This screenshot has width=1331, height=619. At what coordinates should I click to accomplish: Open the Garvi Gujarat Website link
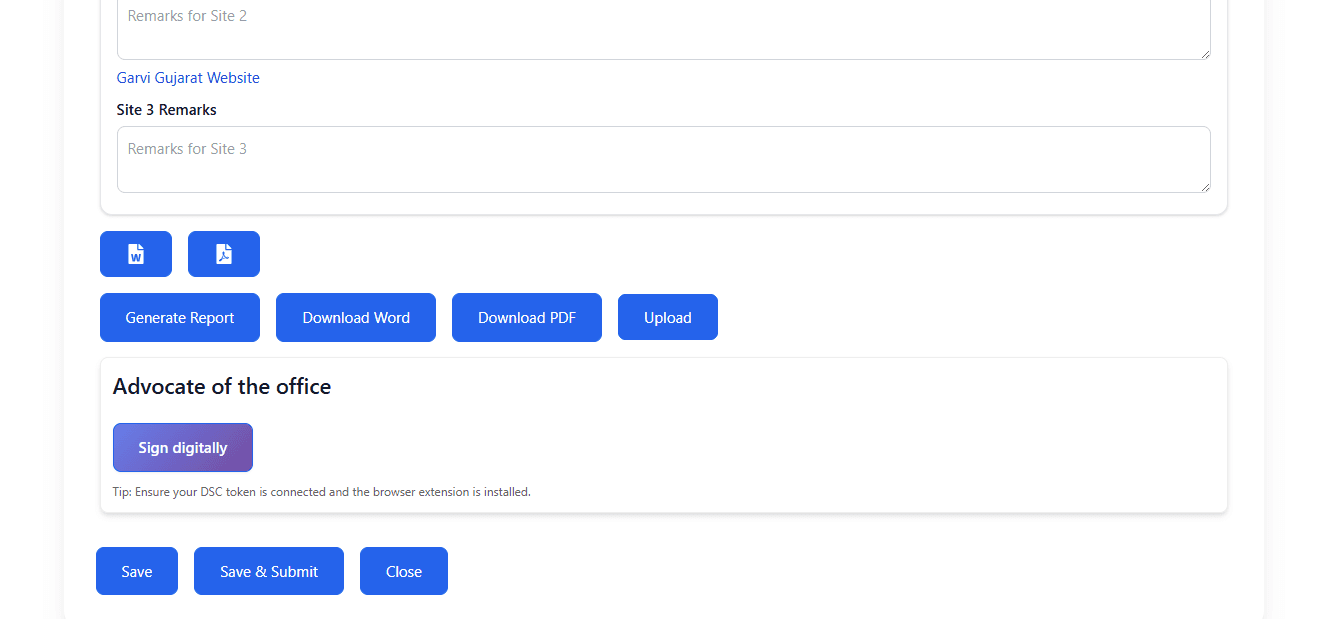187,77
